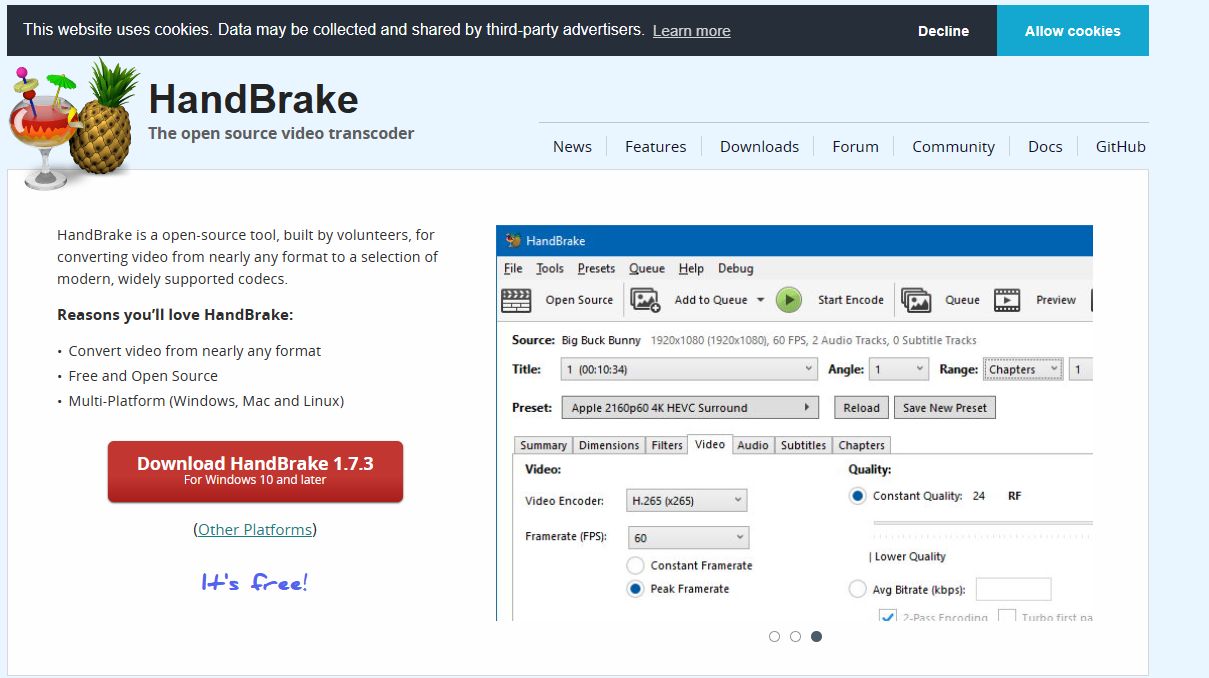This screenshot has width=1209, height=678.
Task: Open the Queue menu in menu bar
Action: 647,269
